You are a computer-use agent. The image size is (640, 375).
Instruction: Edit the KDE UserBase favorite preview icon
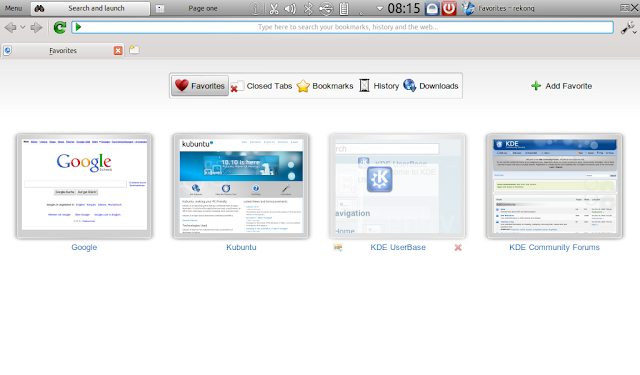[x=338, y=247]
